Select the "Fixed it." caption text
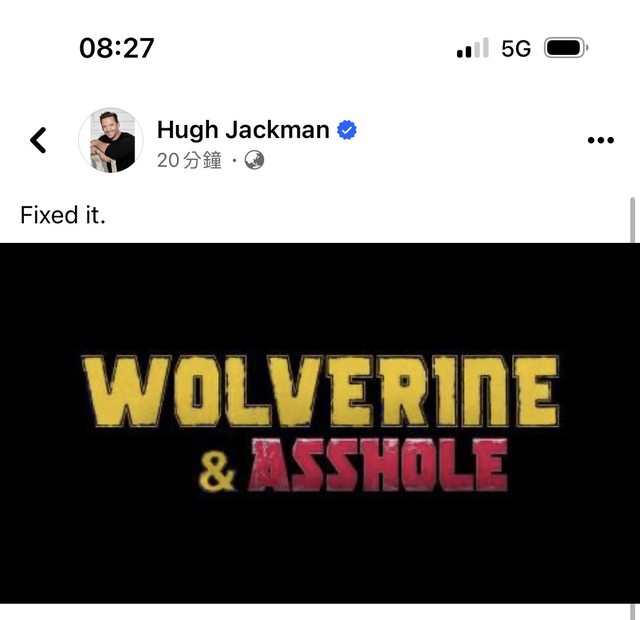This screenshot has height=620, width=640. pyautogui.click(x=63, y=215)
